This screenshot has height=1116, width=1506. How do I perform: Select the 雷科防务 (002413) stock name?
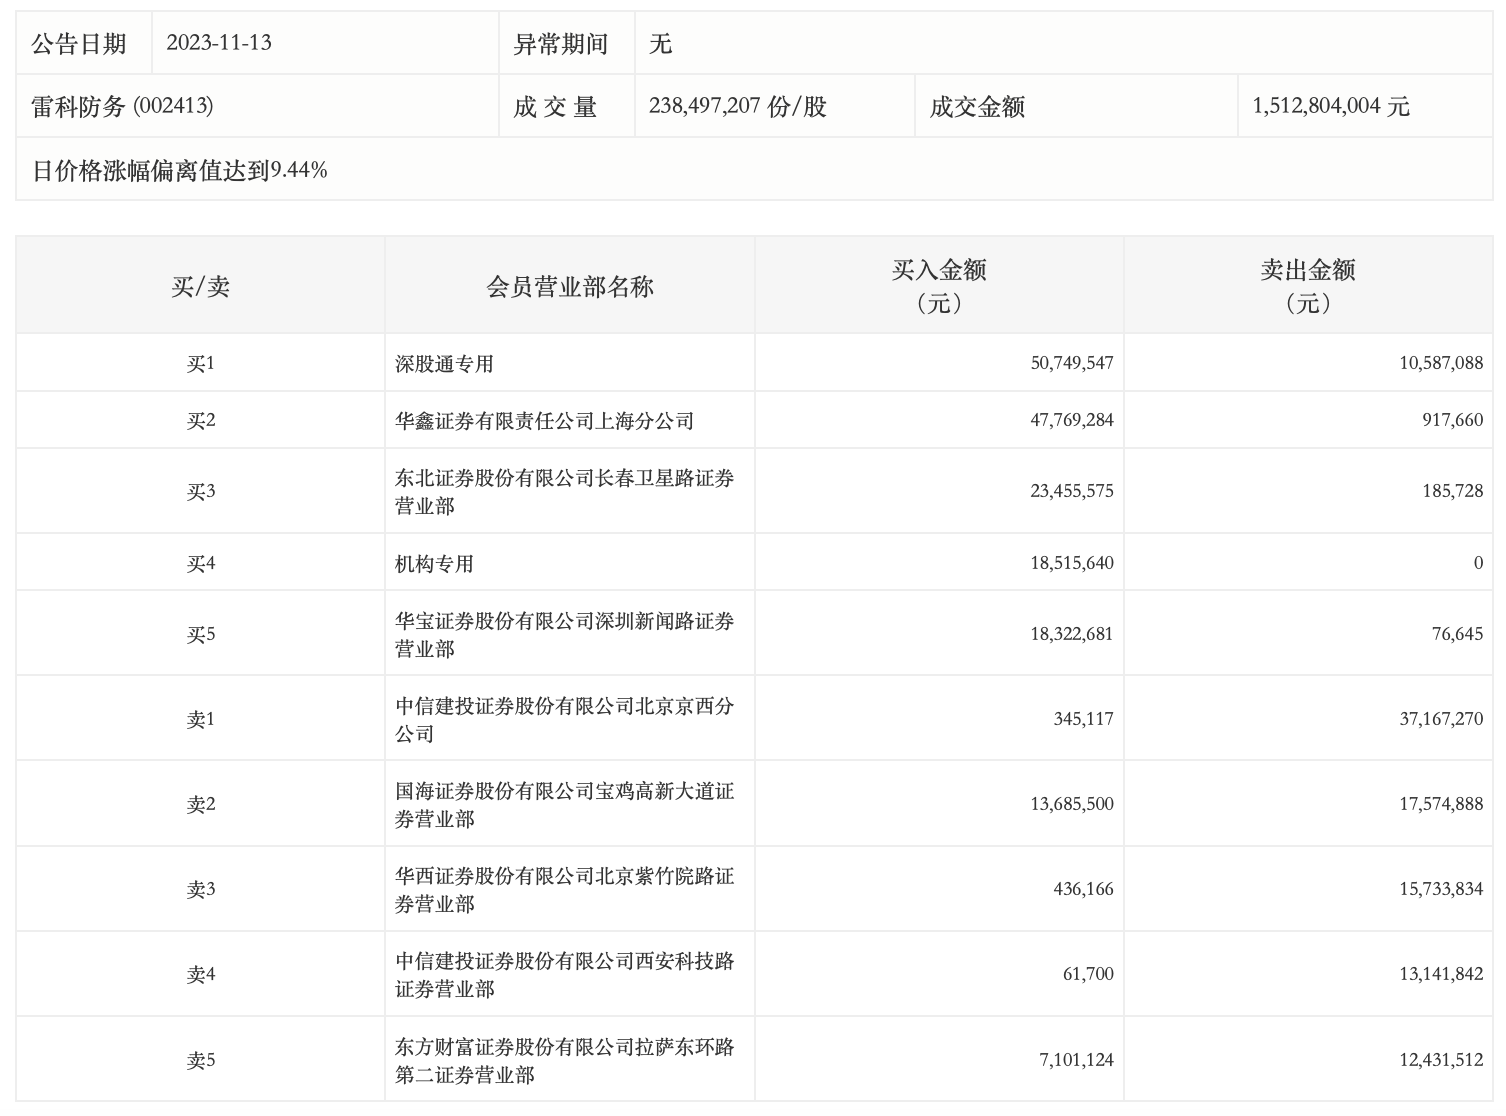[x=122, y=107]
